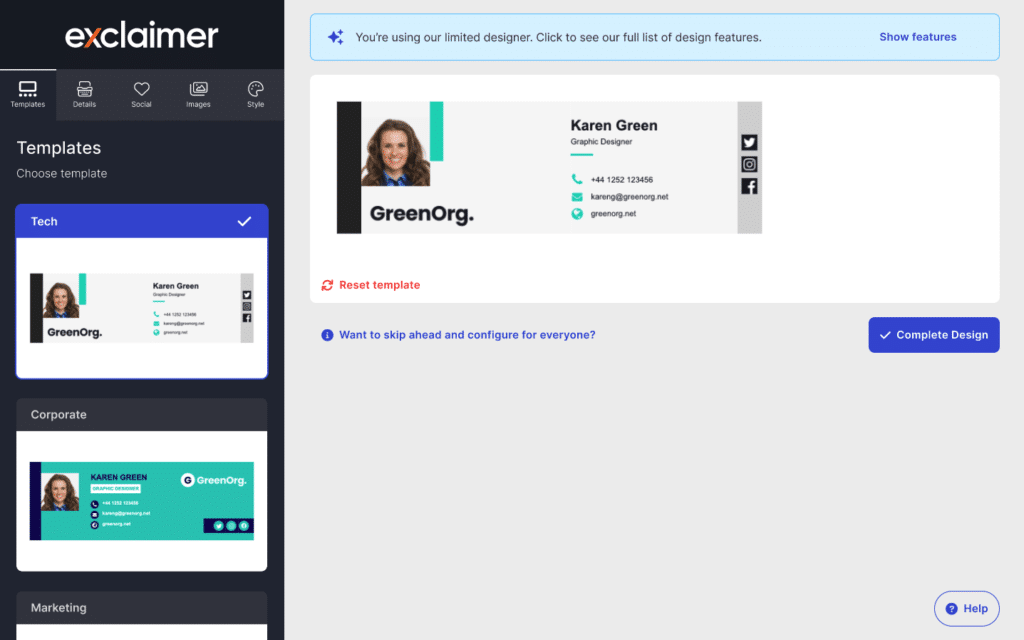
Task: Click Complete Design button
Action: (x=934, y=335)
